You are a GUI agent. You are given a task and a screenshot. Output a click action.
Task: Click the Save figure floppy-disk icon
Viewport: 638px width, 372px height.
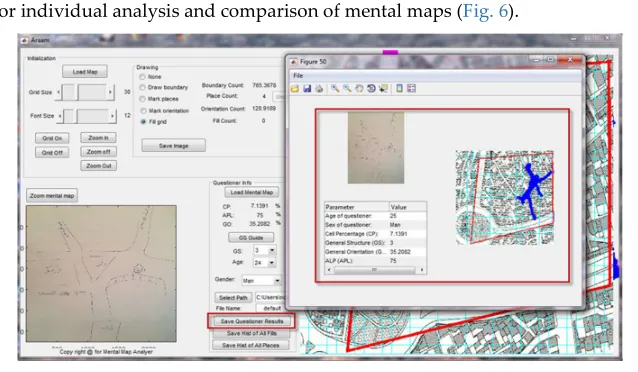pos(307,88)
